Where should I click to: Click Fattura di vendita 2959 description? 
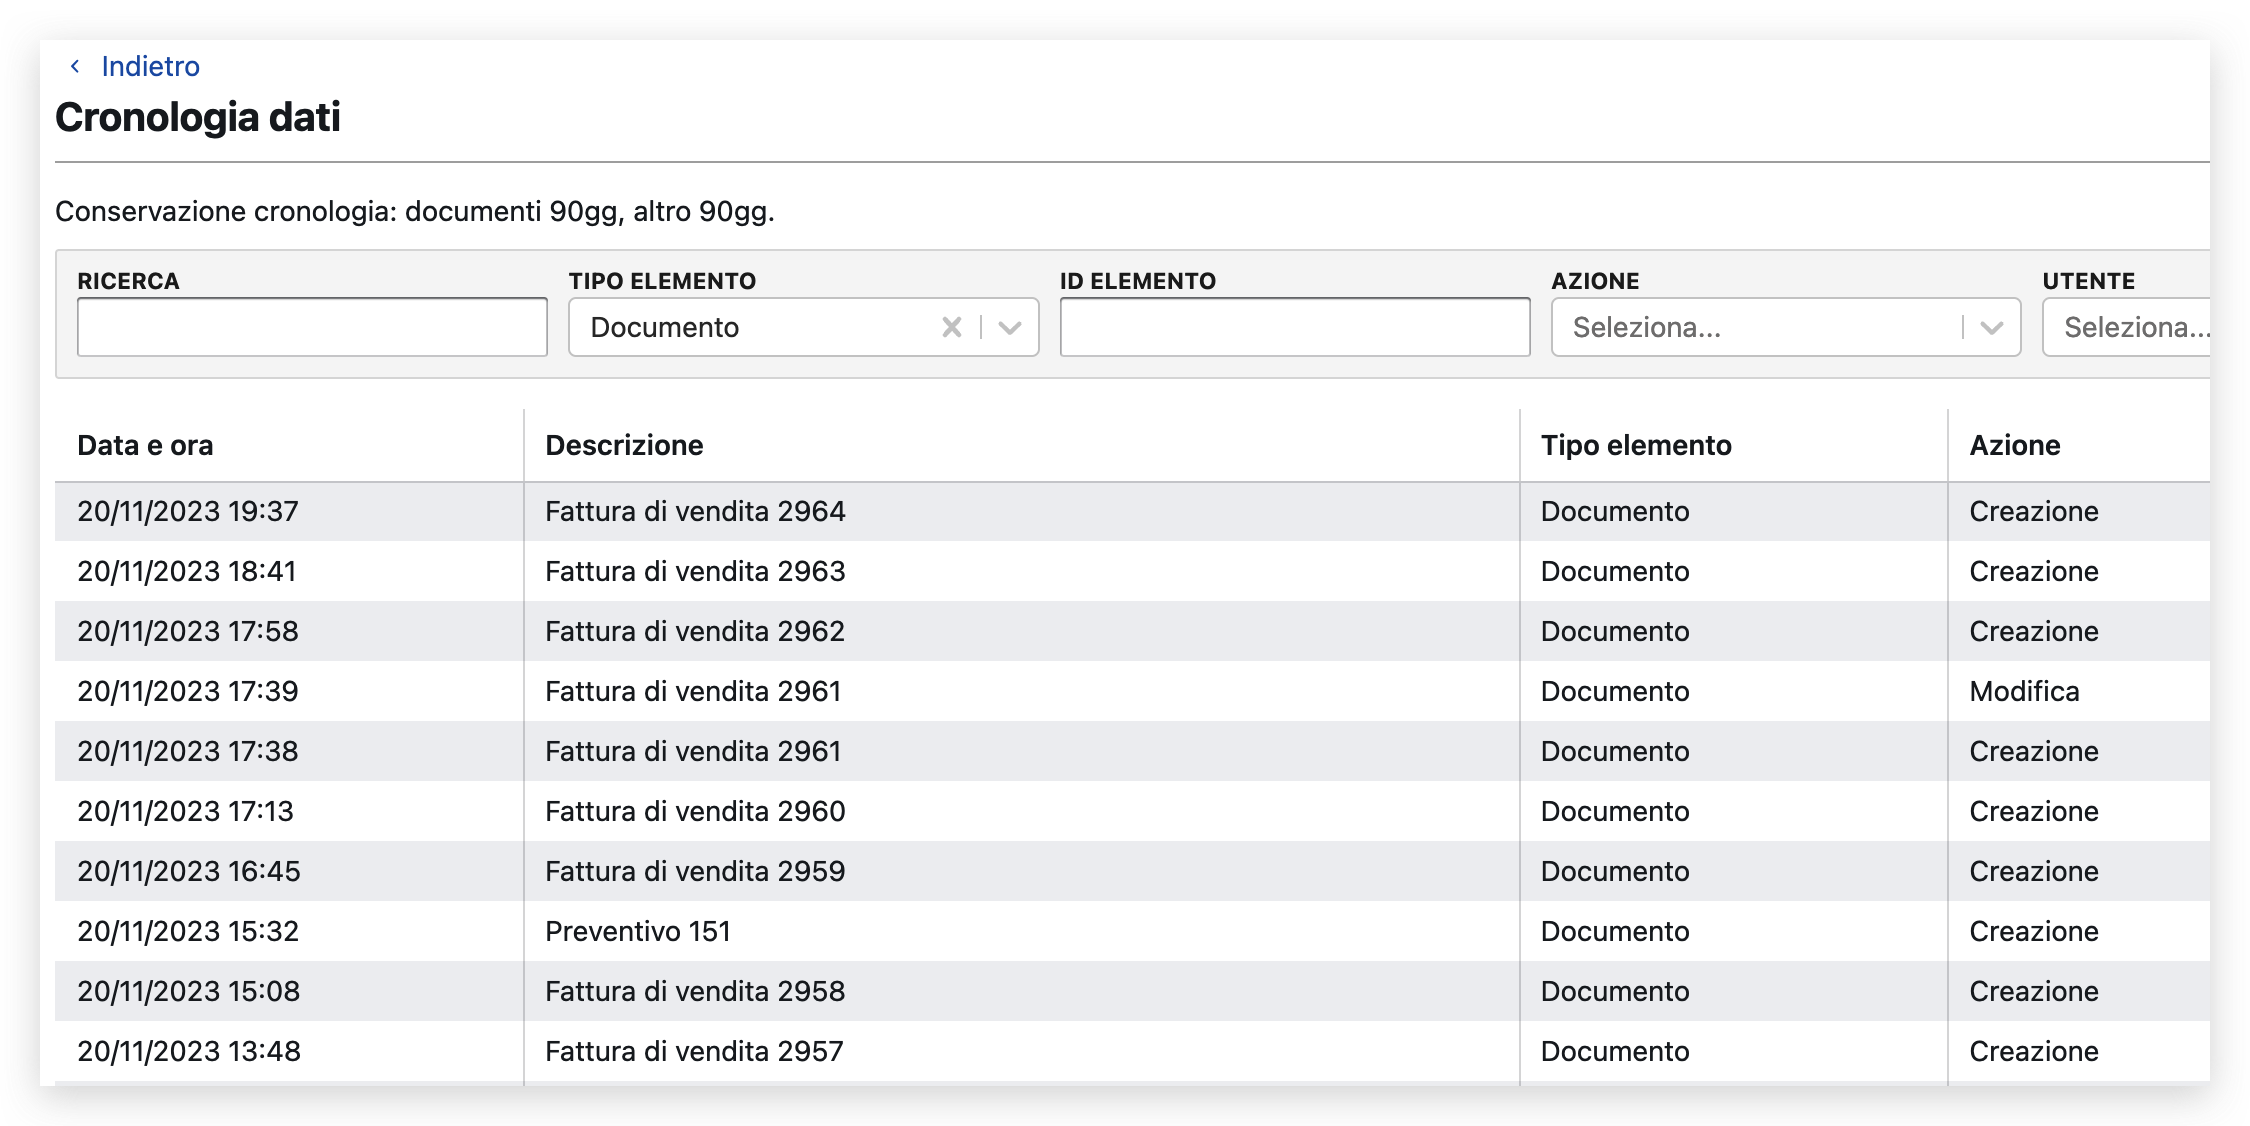[x=695, y=871]
